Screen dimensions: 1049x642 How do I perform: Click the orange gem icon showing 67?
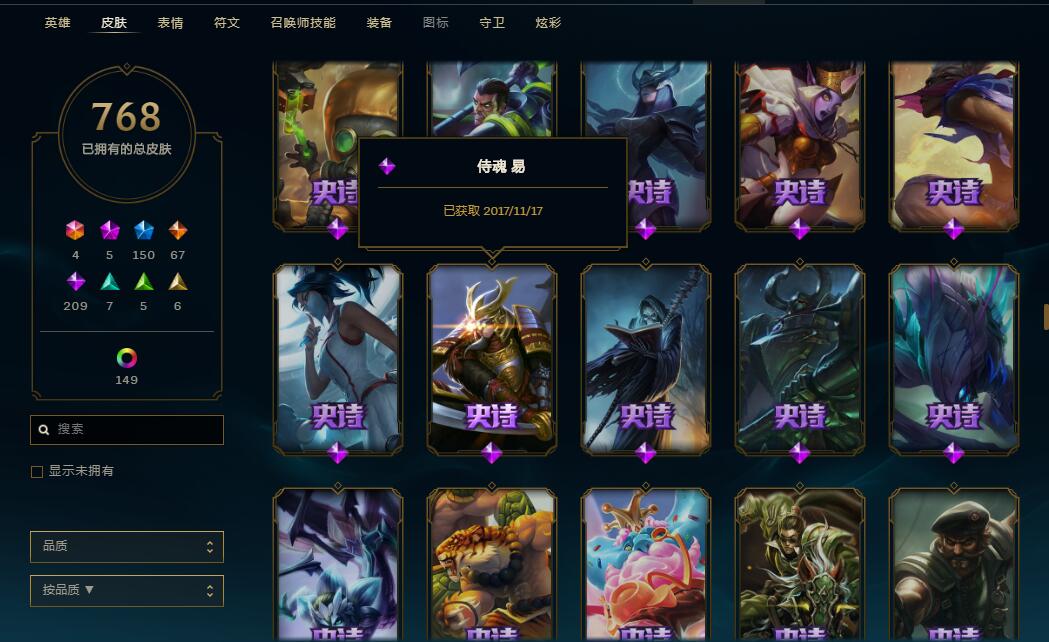coord(177,230)
